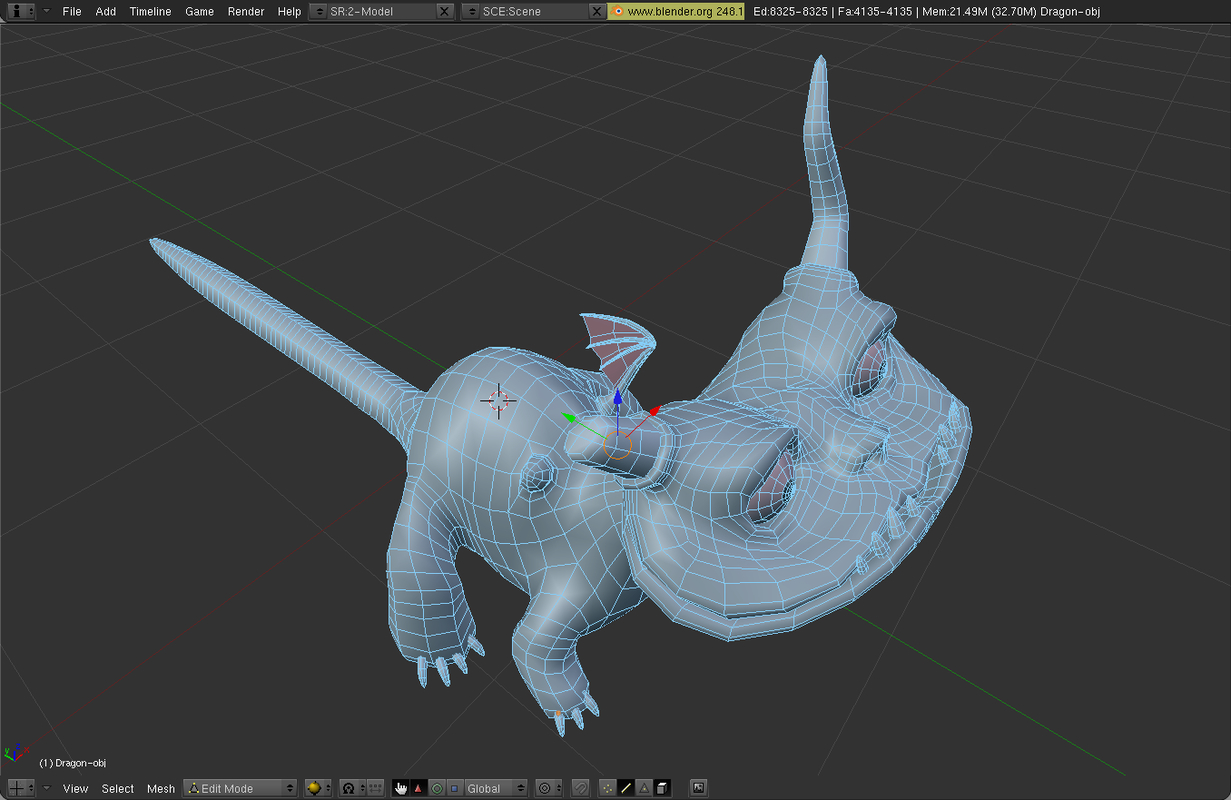The height and width of the screenshot is (800, 1231).
Task: Click the www.blender.org 248.1 link
Action: 676,11
